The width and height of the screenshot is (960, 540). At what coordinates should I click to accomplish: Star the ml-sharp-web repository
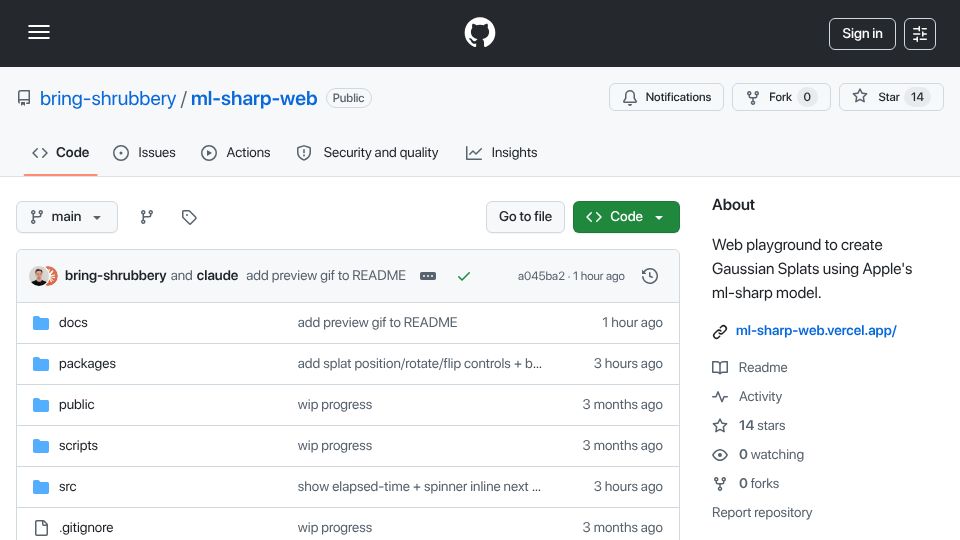point(891,97)
